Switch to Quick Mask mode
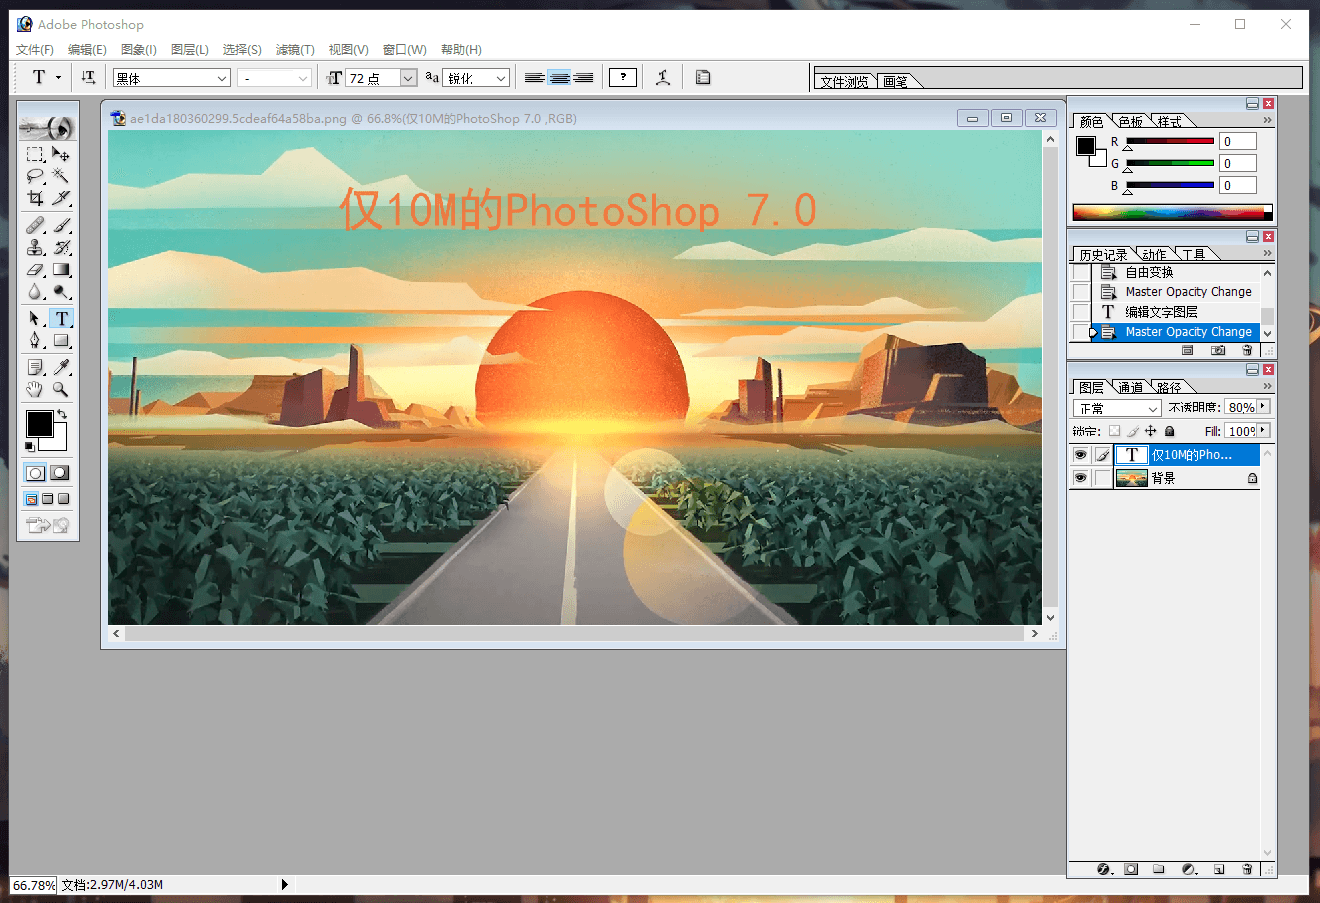The image size is (1320, 903). (60, 473)
